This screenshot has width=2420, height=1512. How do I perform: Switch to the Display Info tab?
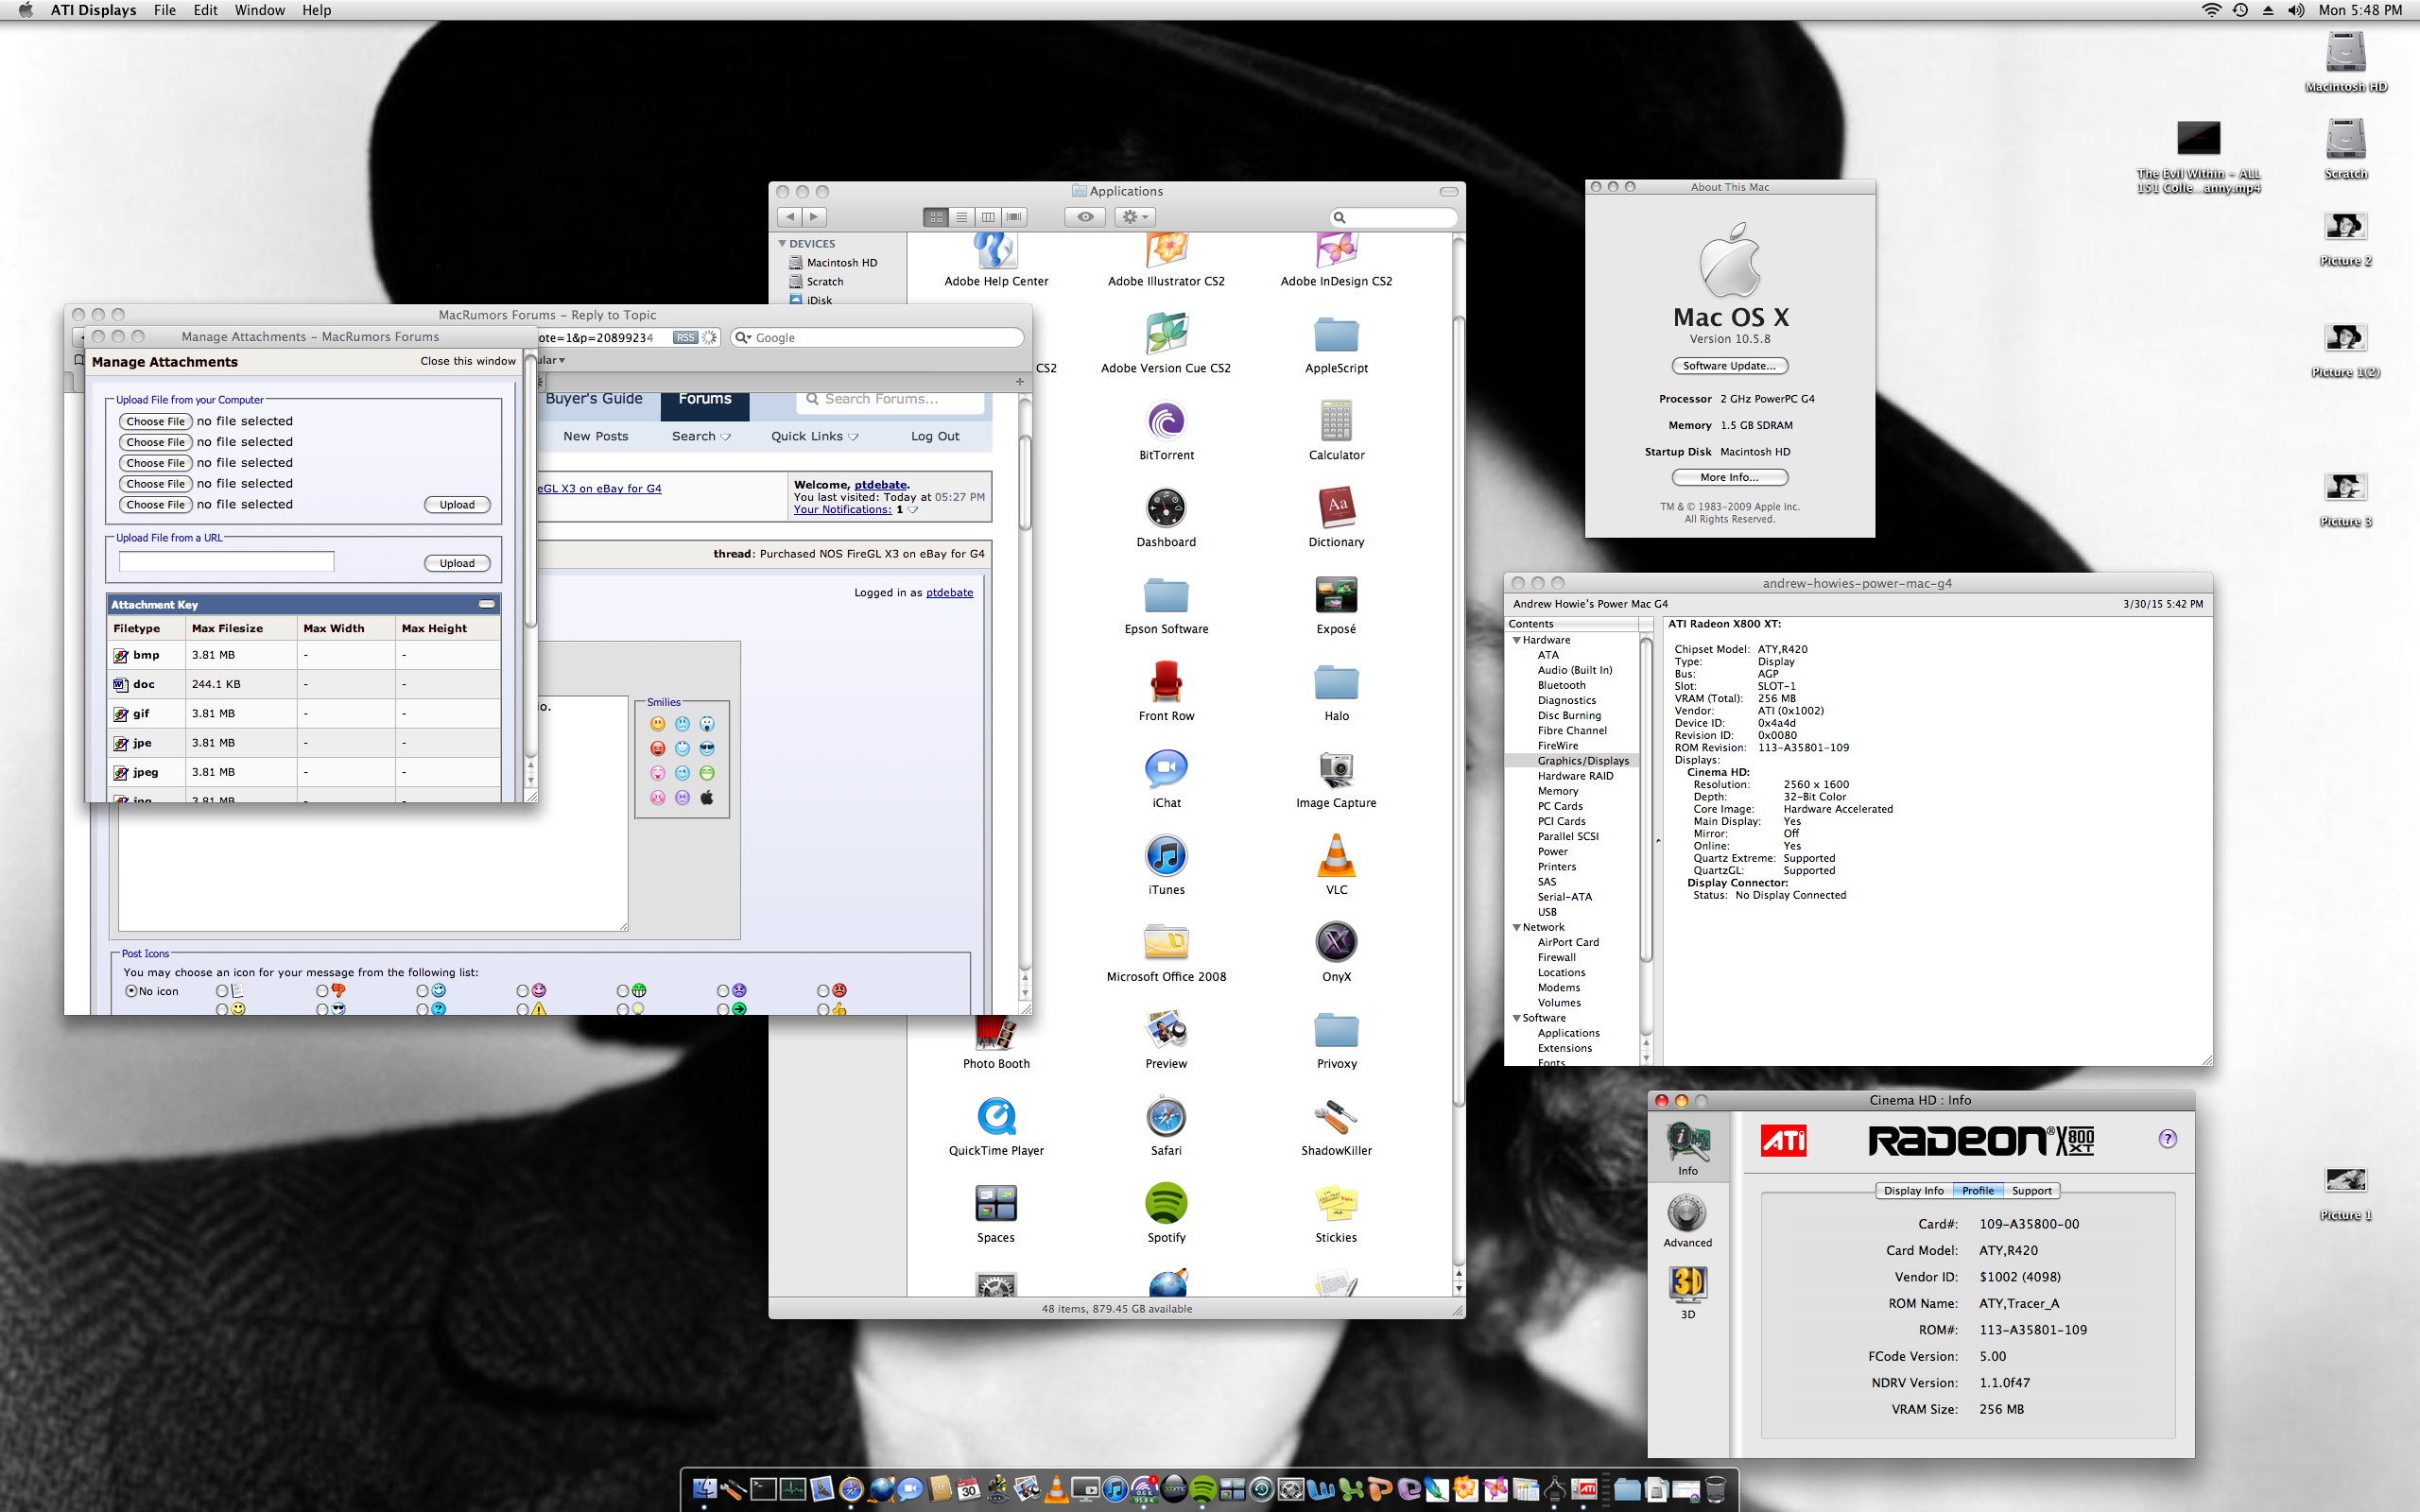click(x=1913, y=1190)
